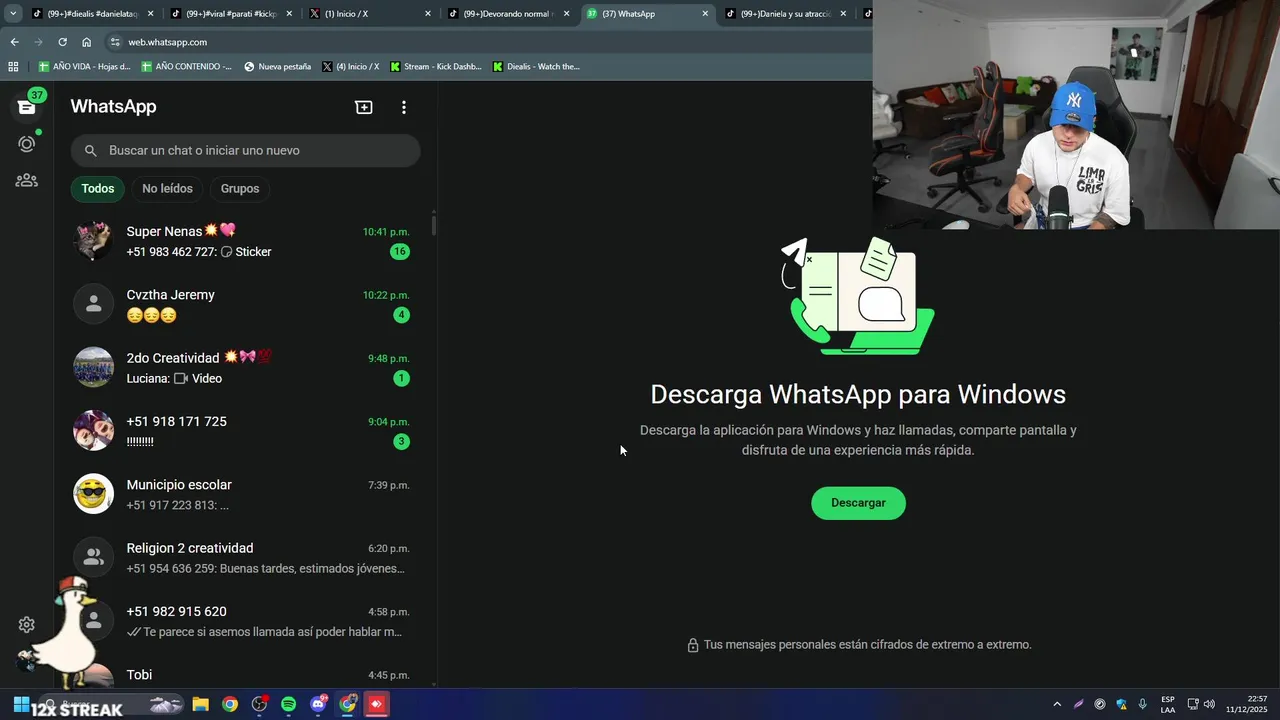Click unread badge 16 on Super Nenas
1280x720 pixels.
400,252
